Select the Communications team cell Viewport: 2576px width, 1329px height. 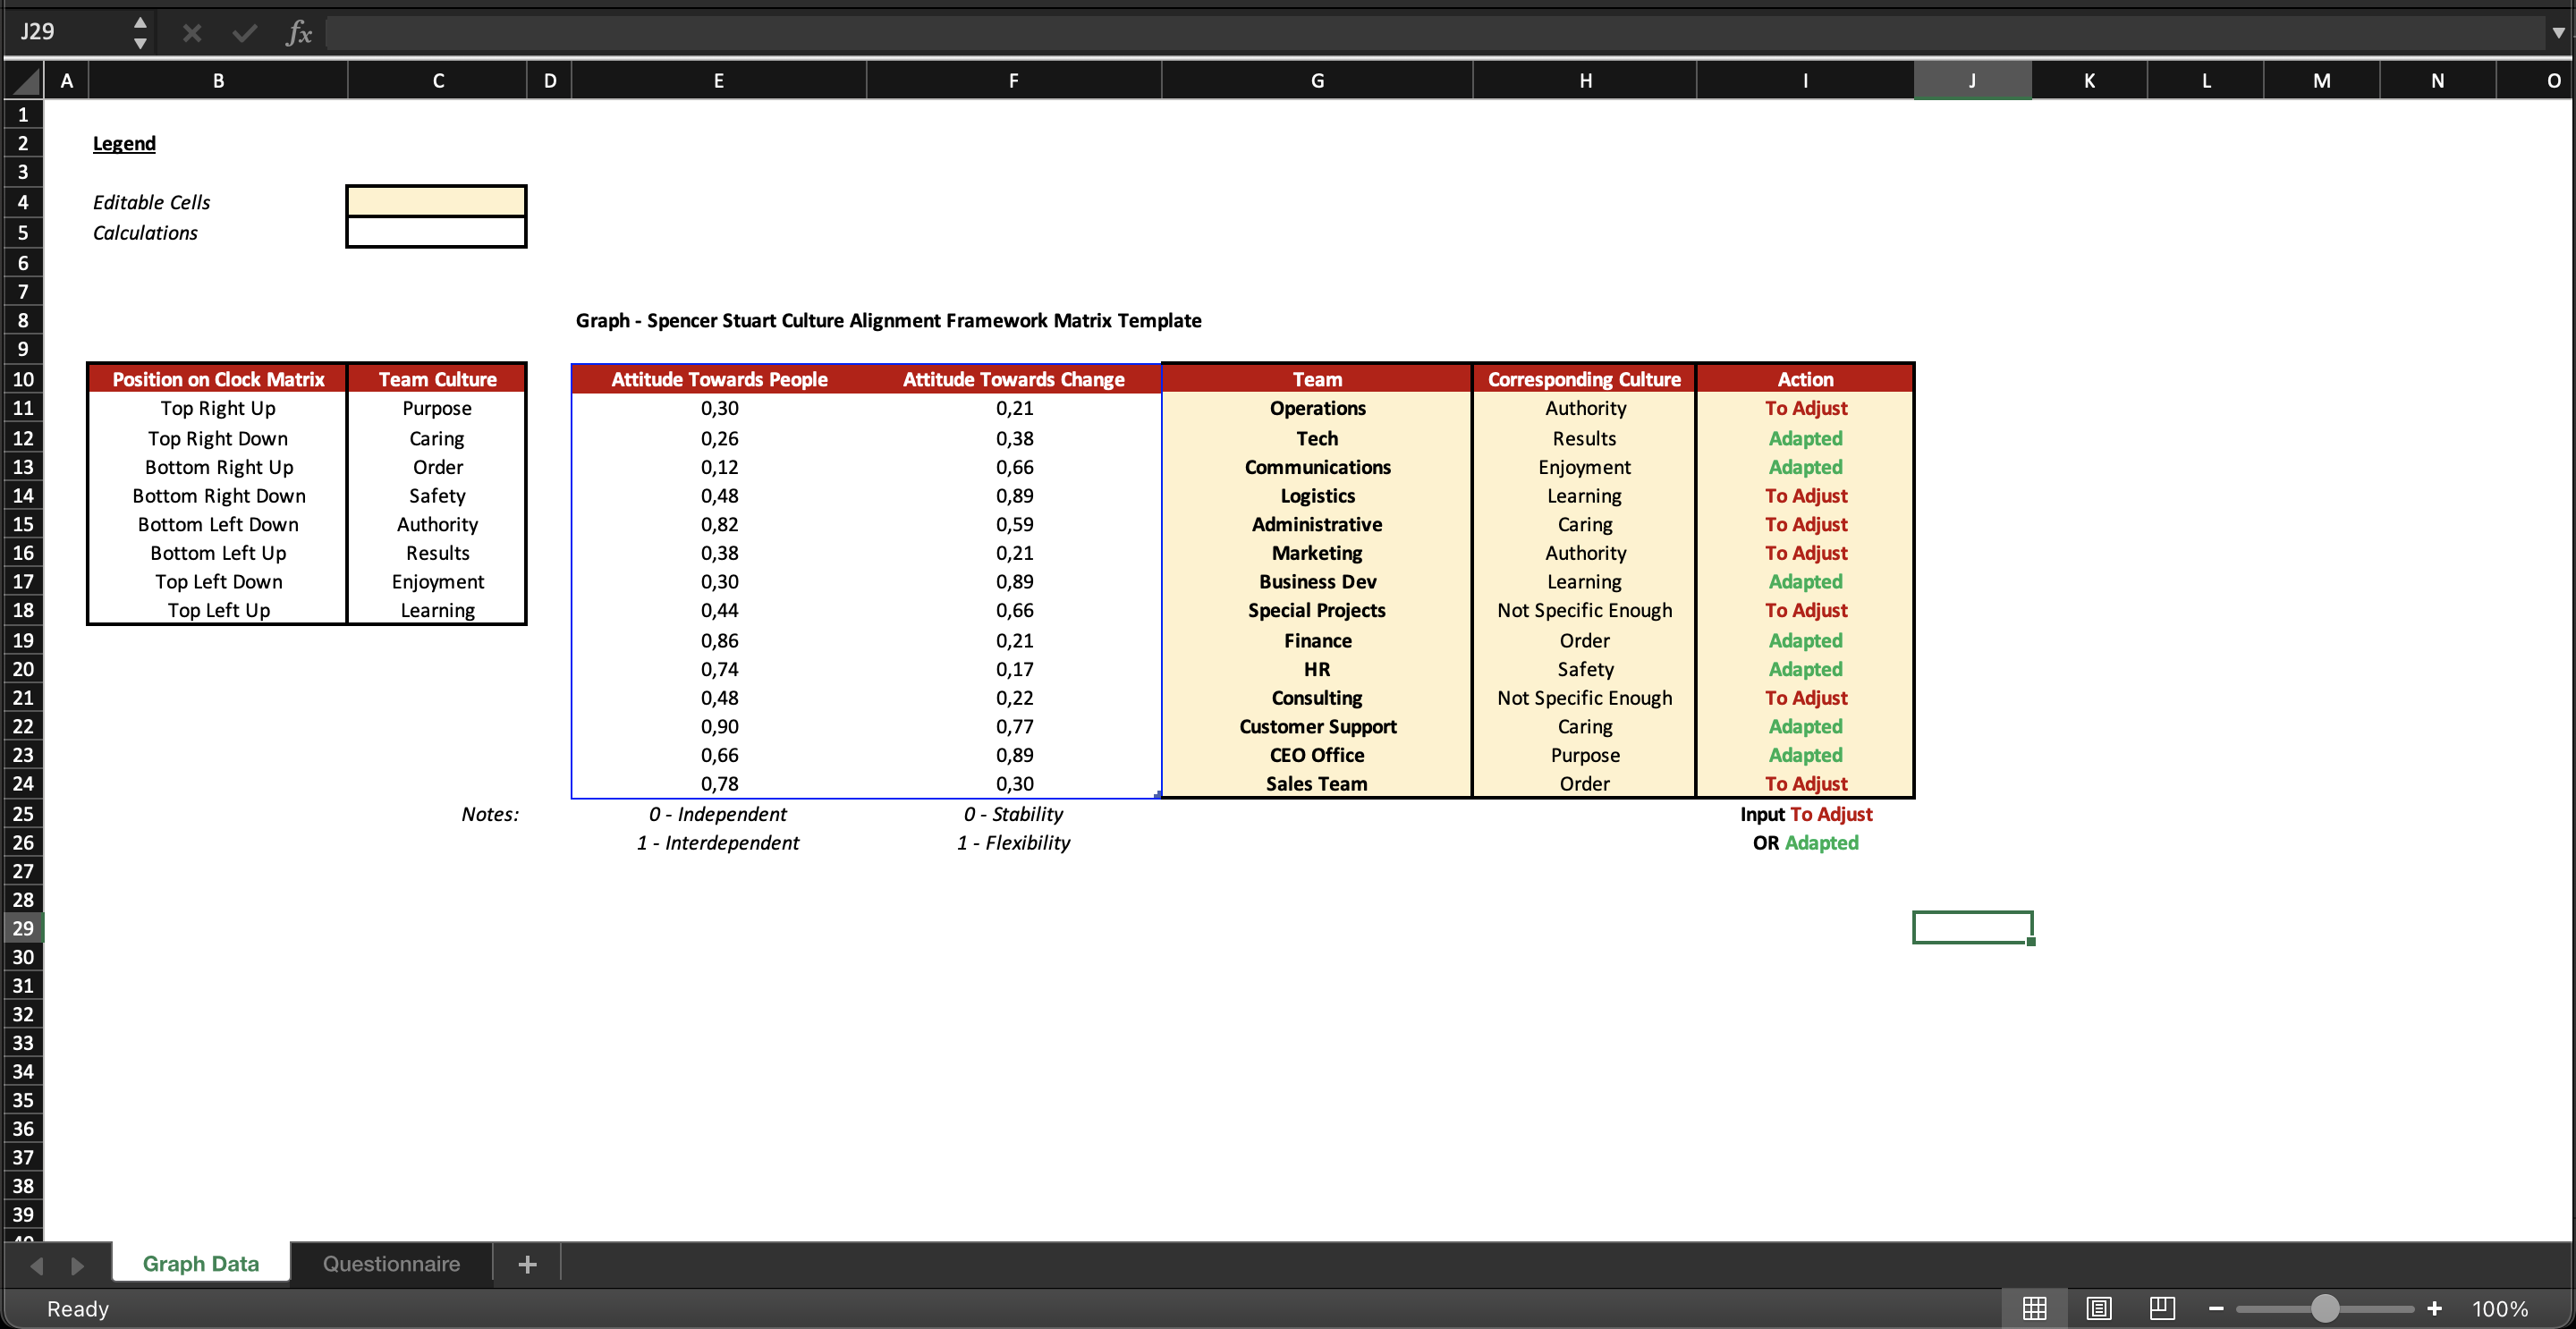click(x=1317, y=467)
